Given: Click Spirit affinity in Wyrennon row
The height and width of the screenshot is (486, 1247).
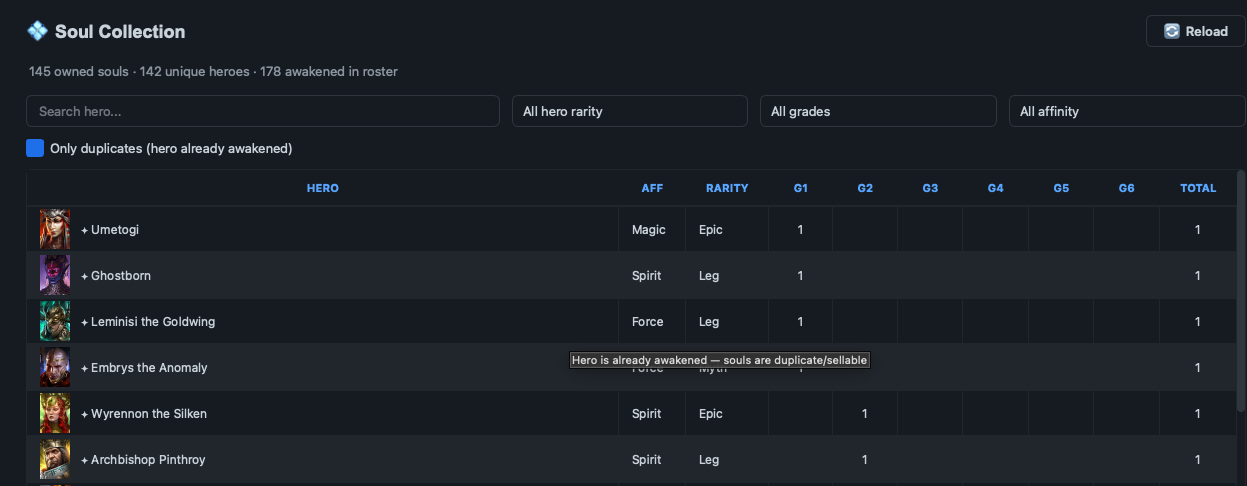Looking at the screenshot, I should (x=647, y=414).
